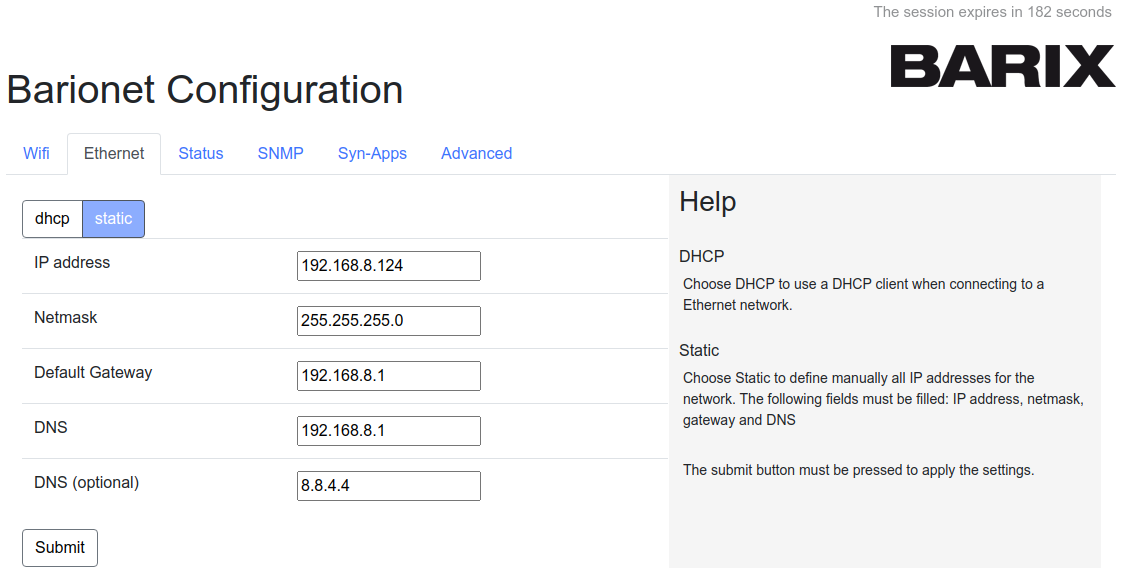This screenshot has height=583, width=1122.
Task: Click the DHCP help section heading
Action: point(700,255)
